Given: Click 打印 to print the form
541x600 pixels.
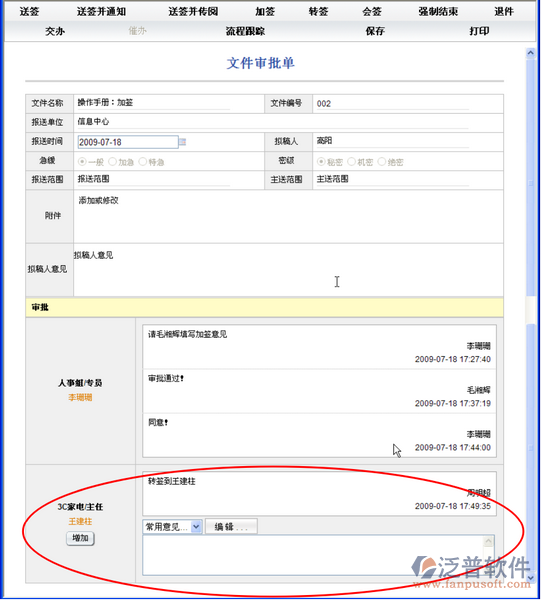Looking at the screenshot, I should [479, 31].
